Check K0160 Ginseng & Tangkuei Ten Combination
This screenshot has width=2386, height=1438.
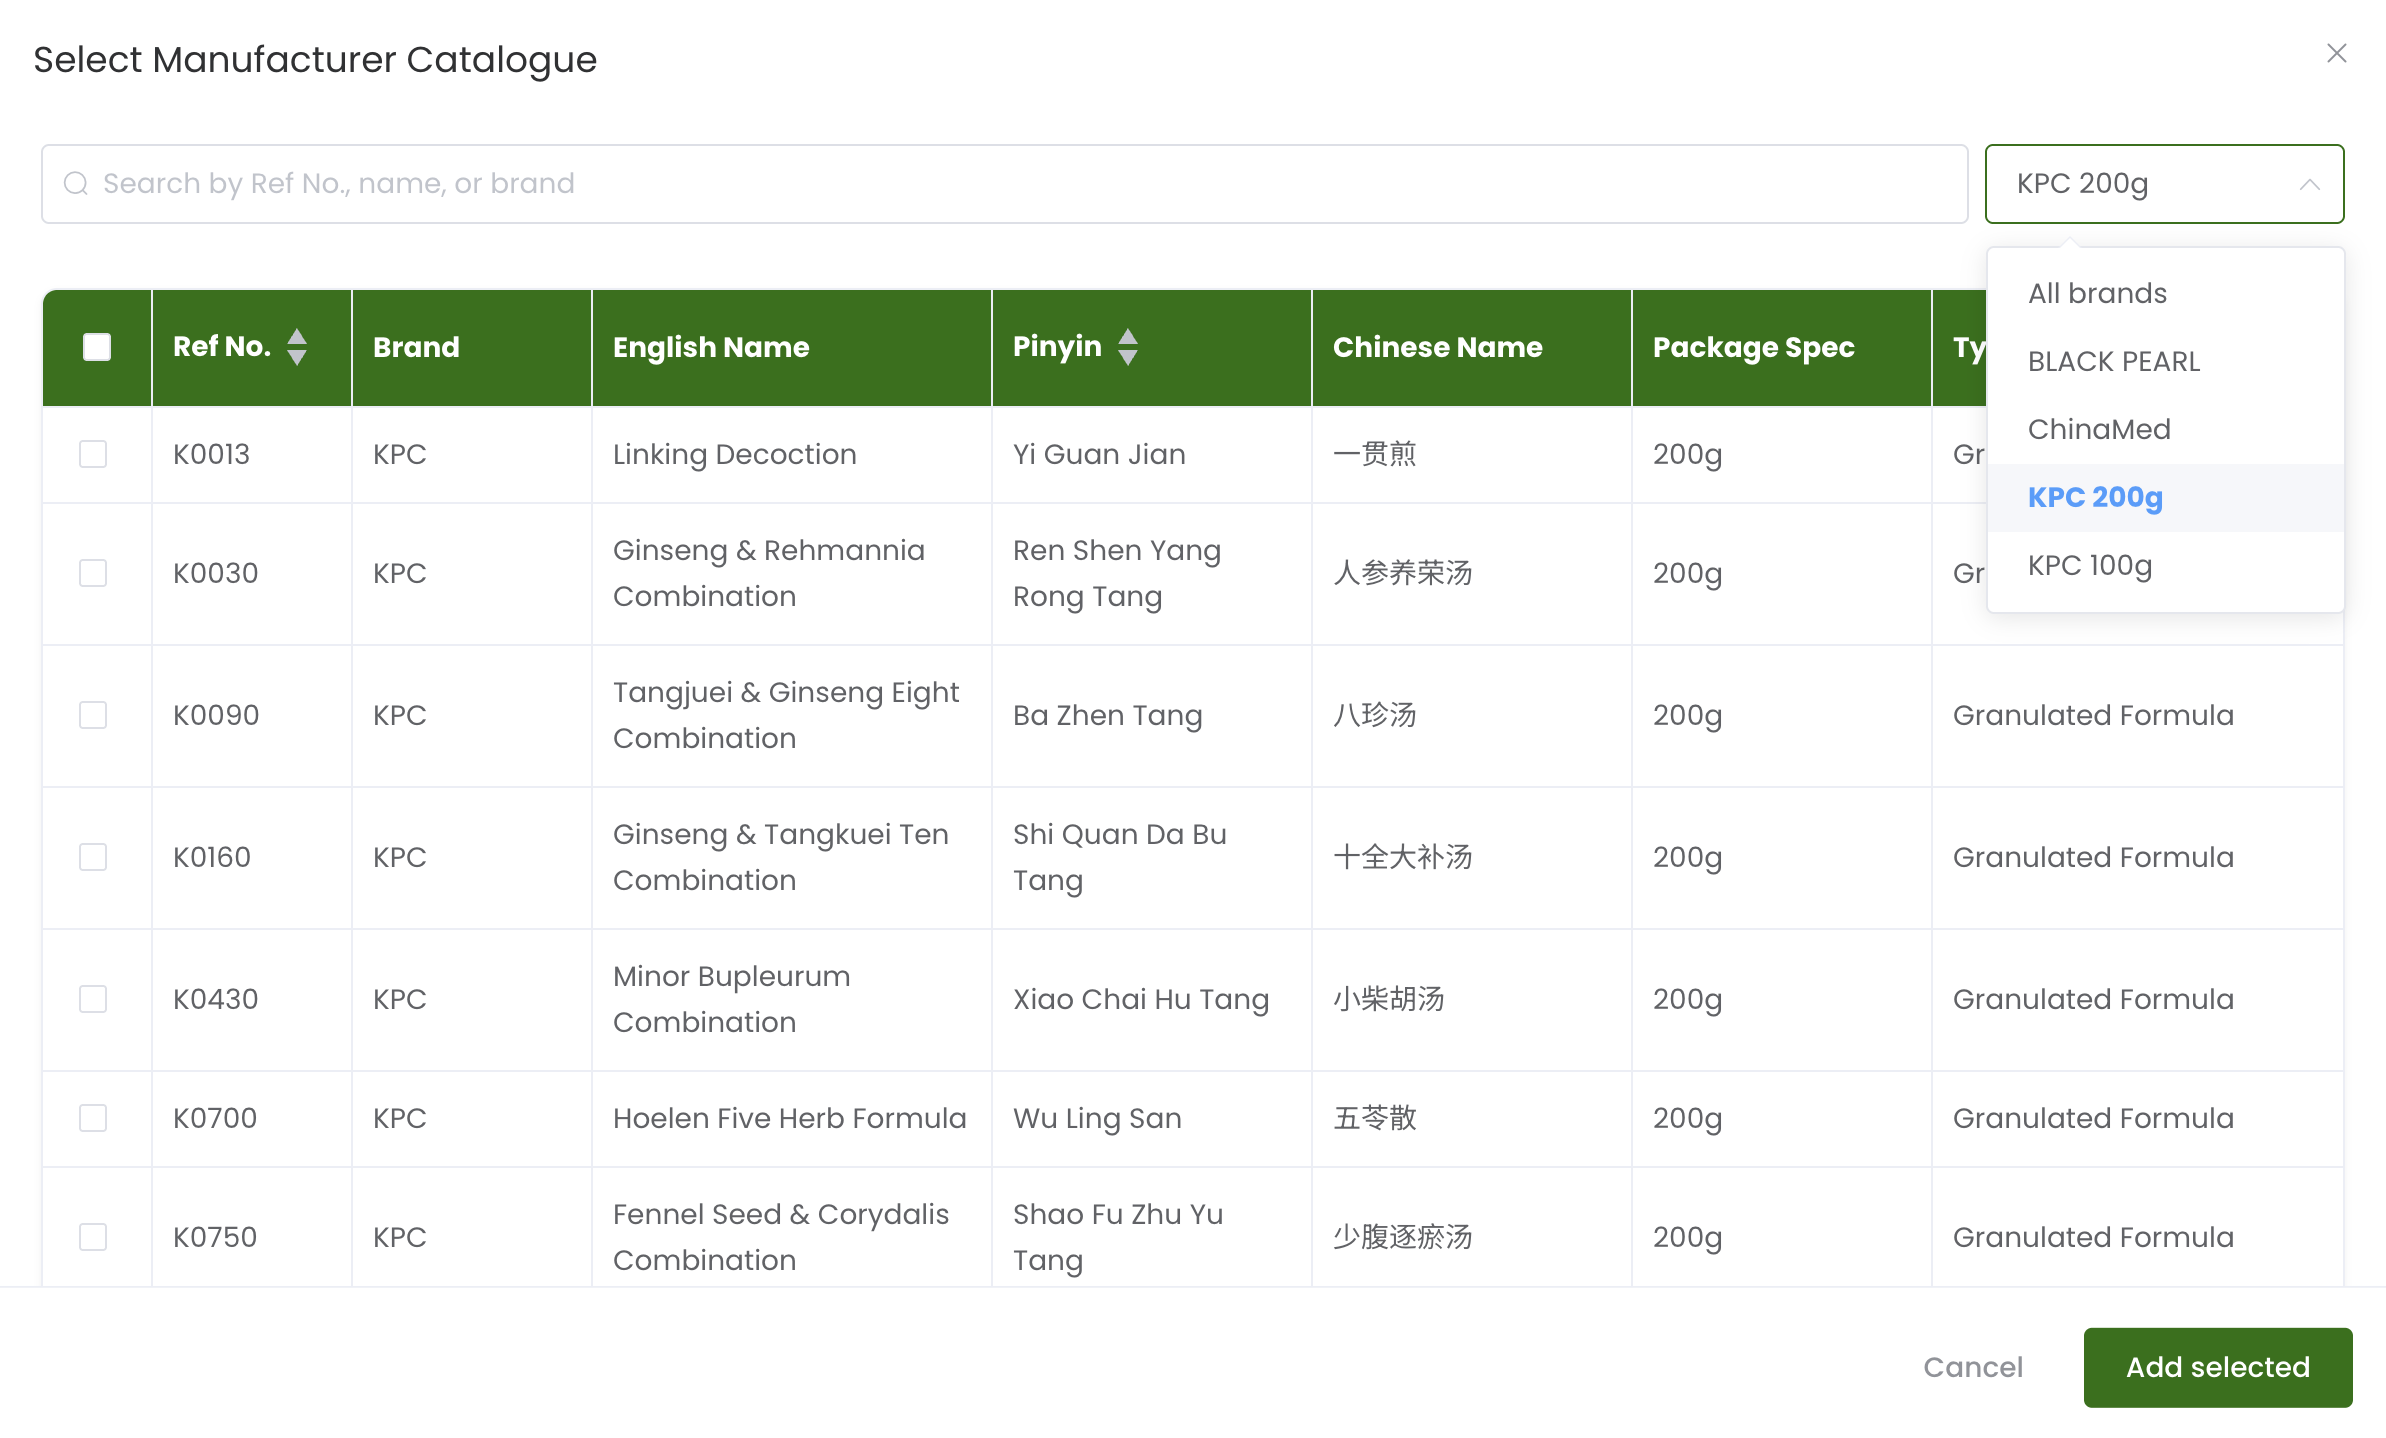[x=92, y=857]
